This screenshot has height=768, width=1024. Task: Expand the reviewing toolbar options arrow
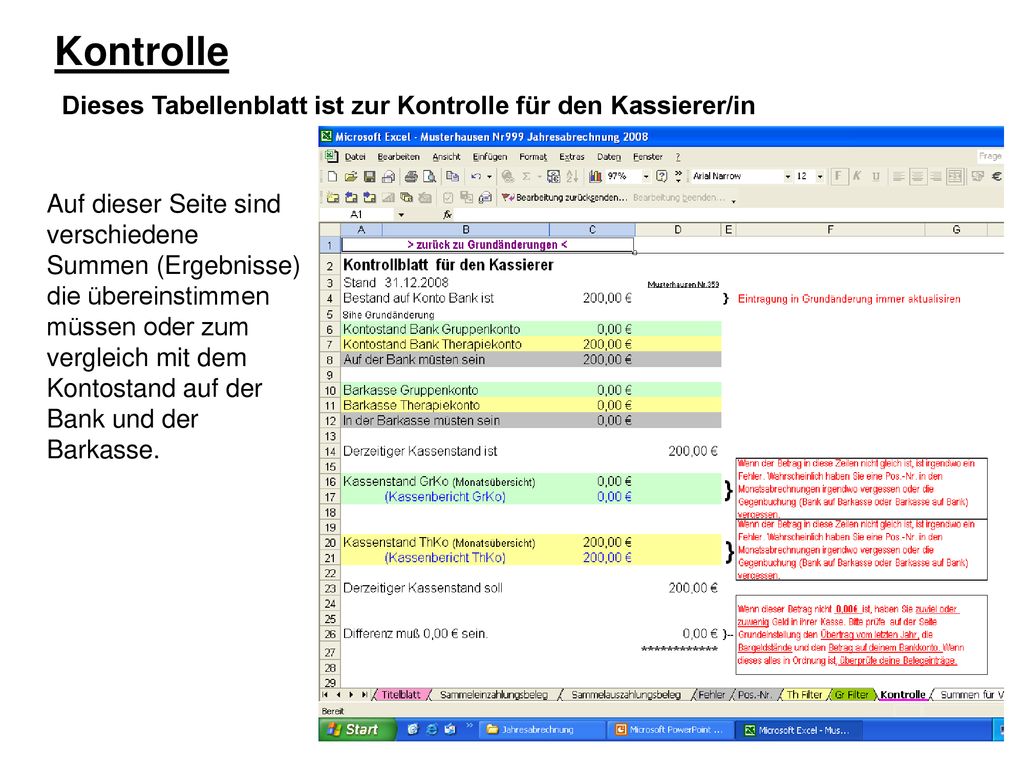[x=733, y=200]
